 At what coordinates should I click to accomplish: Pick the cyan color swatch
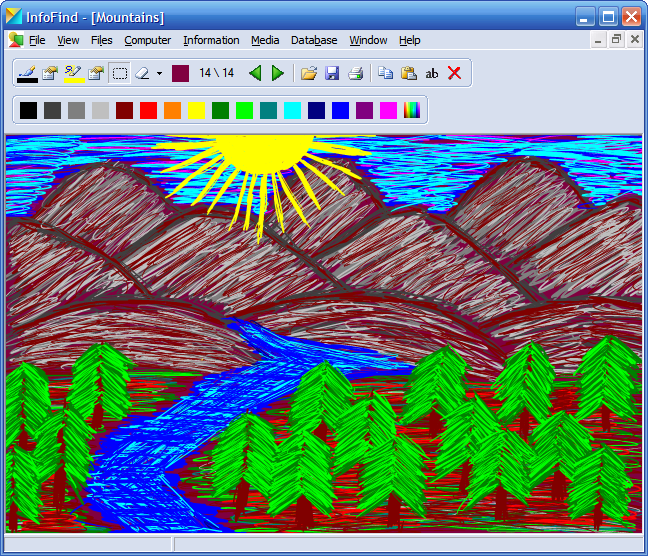click(x=292, y=110)
